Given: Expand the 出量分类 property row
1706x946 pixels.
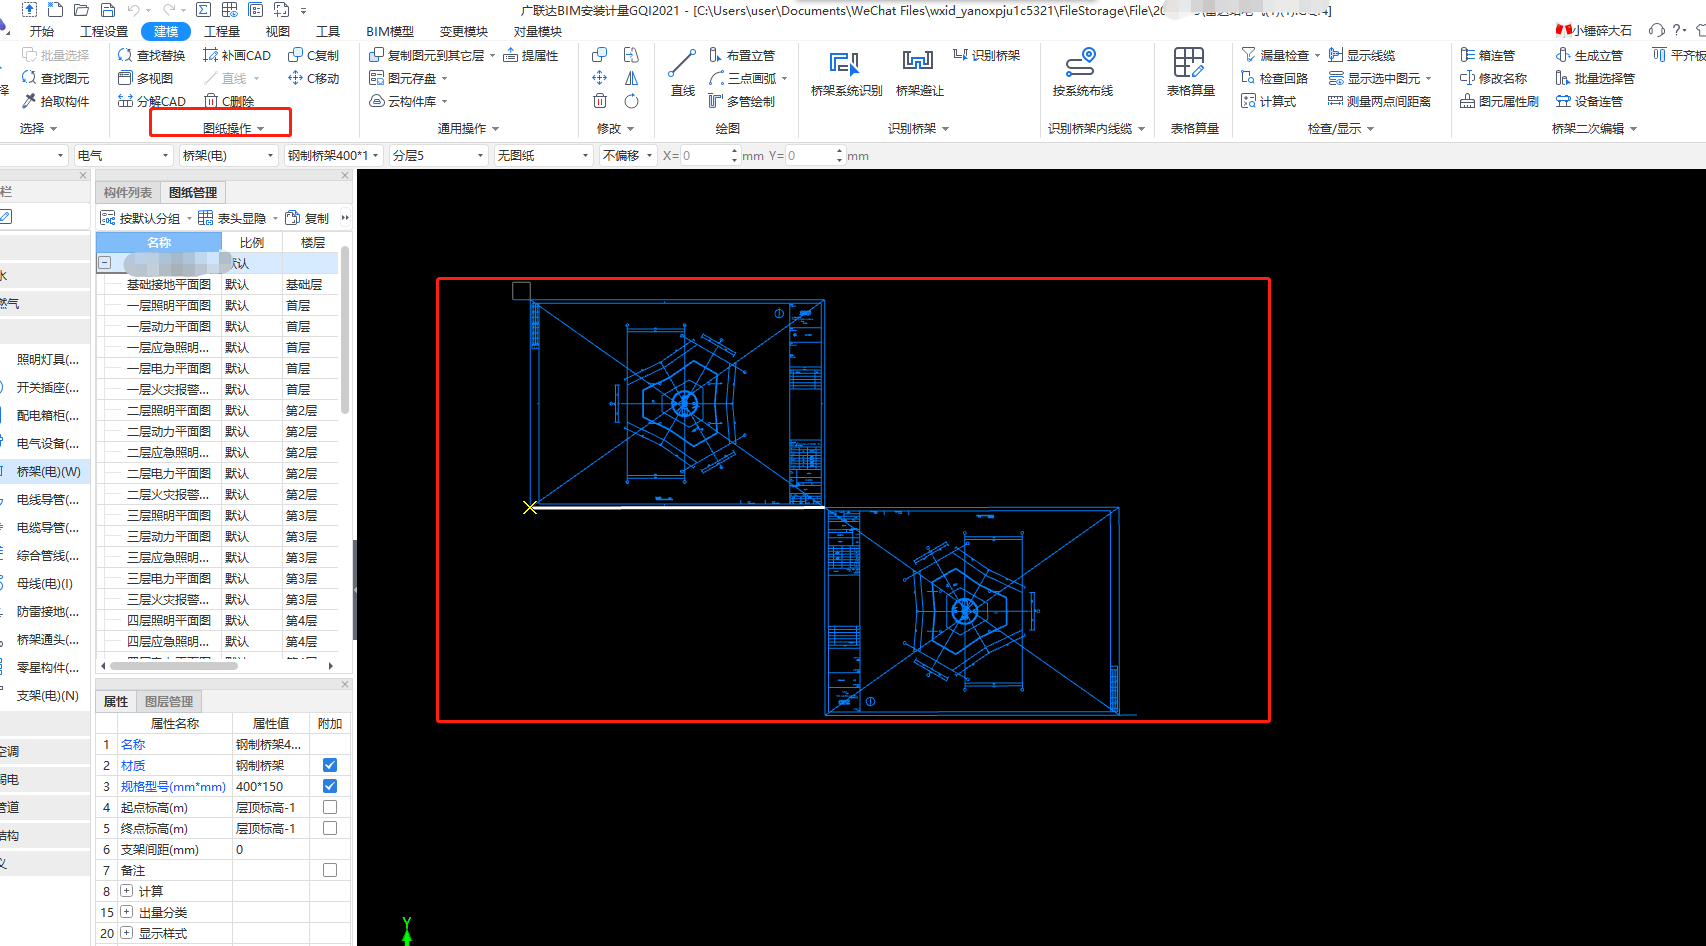Looking at the screenshot, I should coord(126,912).
